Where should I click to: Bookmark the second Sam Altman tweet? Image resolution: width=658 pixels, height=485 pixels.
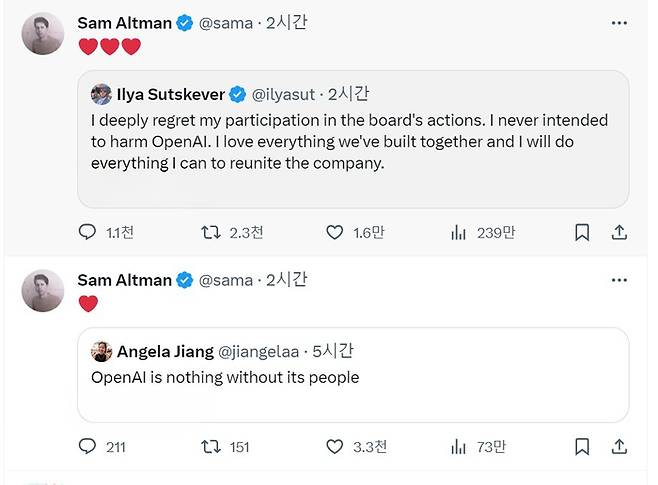coord(582,447)
